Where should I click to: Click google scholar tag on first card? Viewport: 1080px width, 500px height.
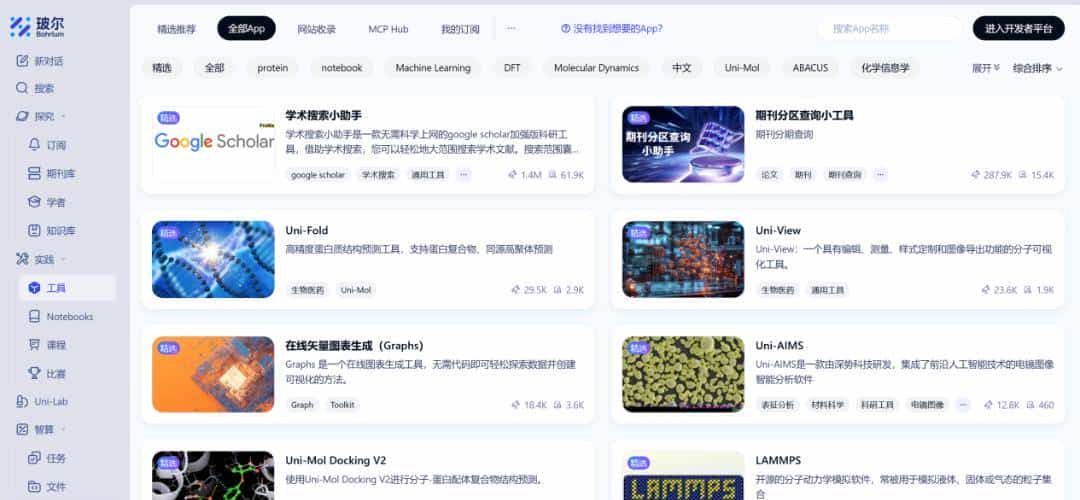(318, 175)
